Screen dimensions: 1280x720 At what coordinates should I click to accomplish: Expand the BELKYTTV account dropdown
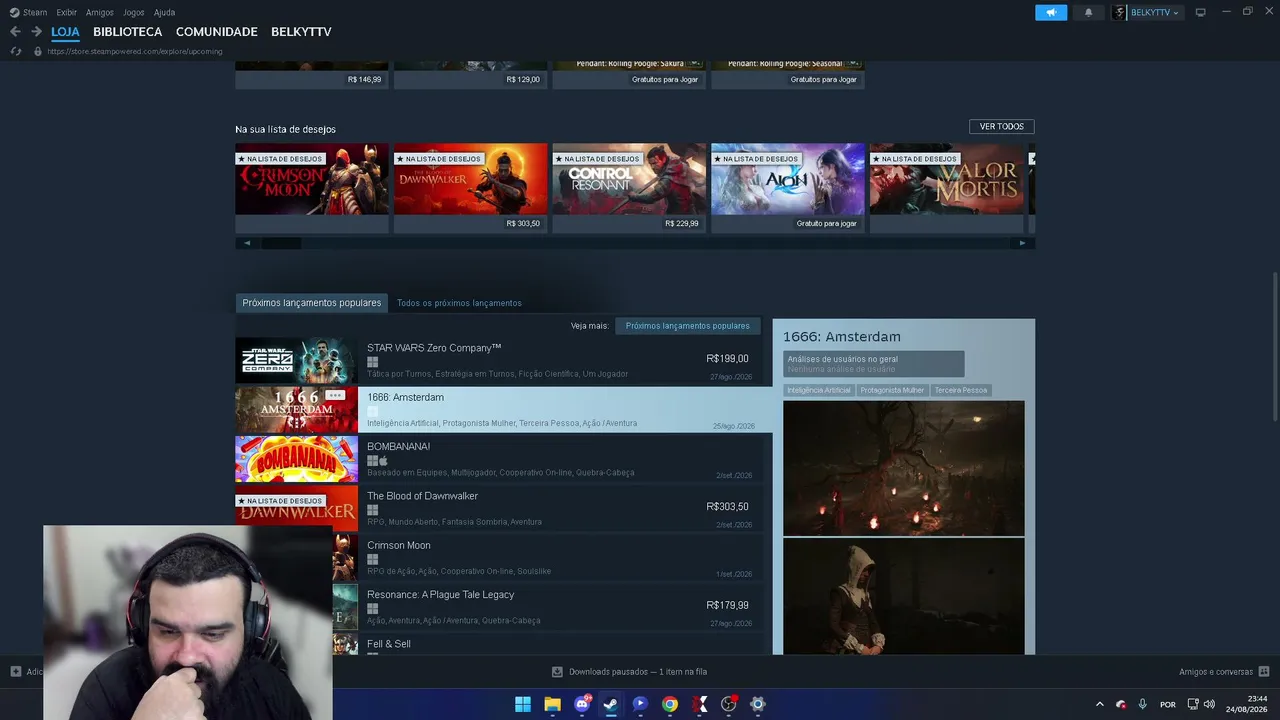click(x=1155, y=12)
